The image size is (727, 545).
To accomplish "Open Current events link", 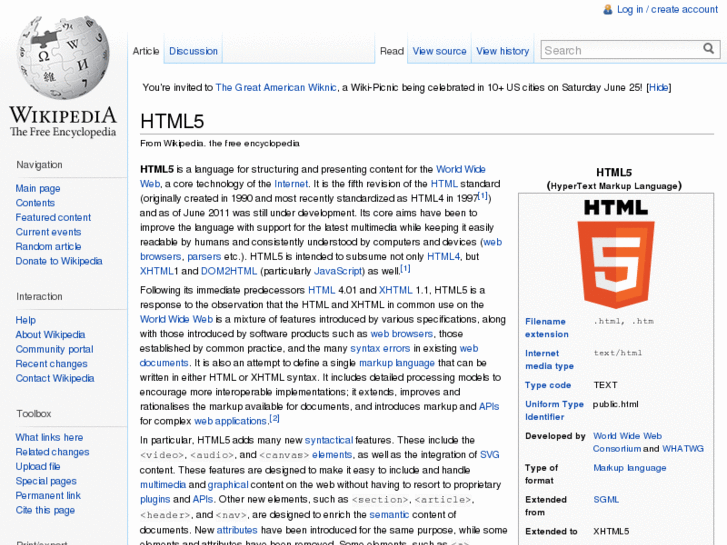I will pyautogui.click(x=48, y=232).
